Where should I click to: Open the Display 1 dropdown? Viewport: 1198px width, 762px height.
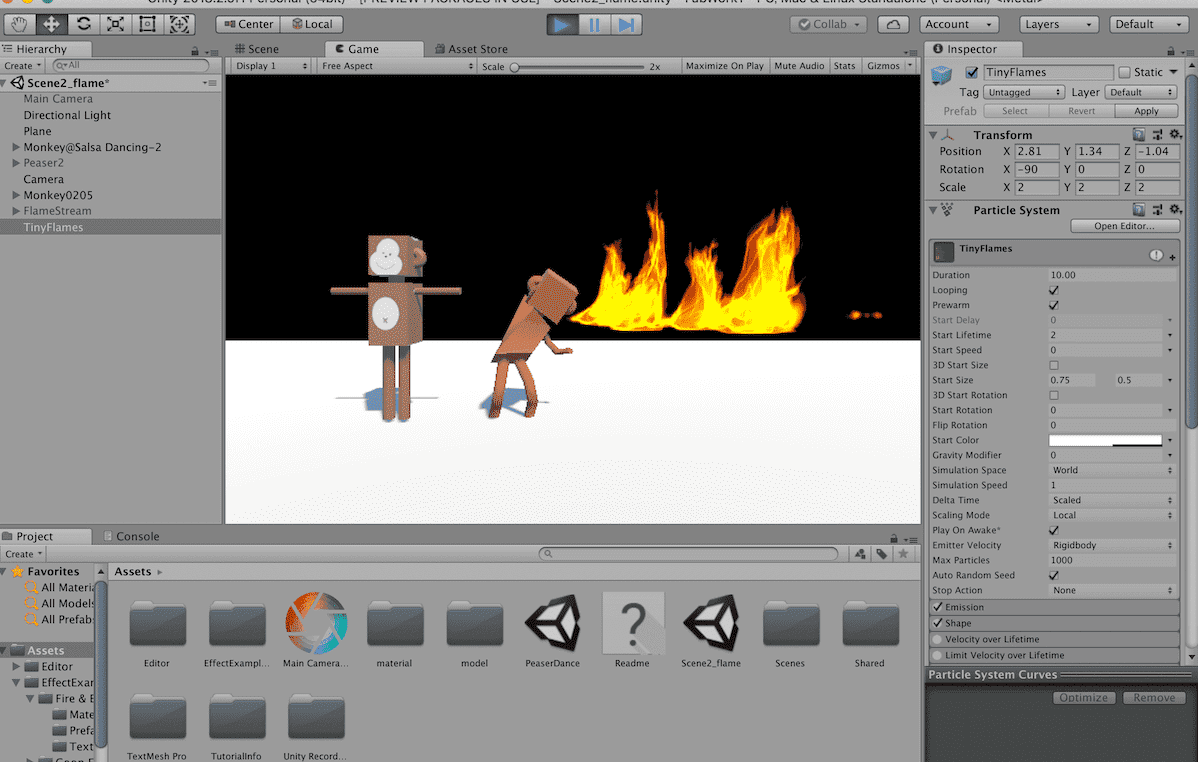[270, 66]
